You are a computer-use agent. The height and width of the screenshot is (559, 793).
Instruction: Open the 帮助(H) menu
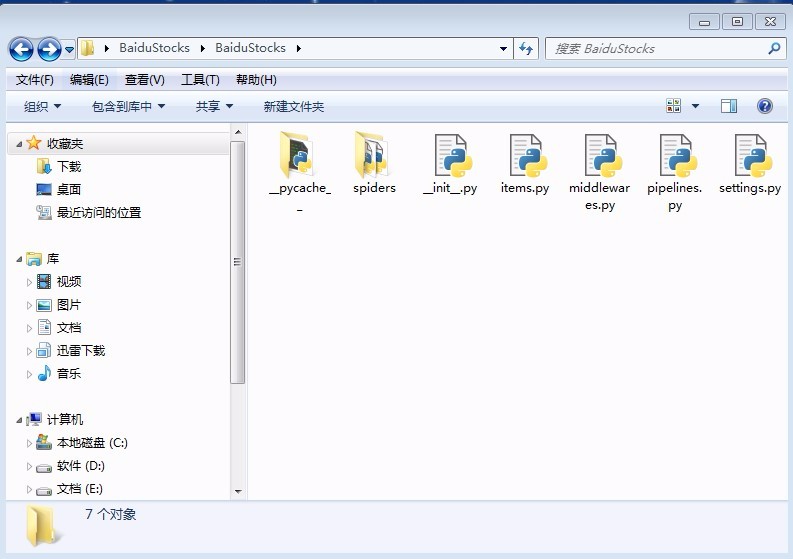pos(256,79)
